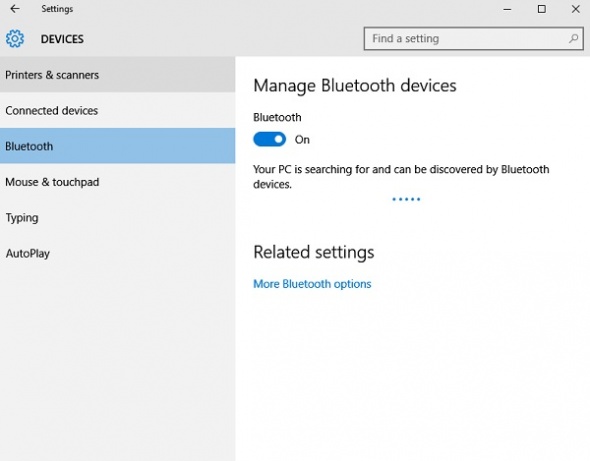Screen dimensions: 590x461
Task: Maximize the Settings window
Action: click(x=541, y=9)
